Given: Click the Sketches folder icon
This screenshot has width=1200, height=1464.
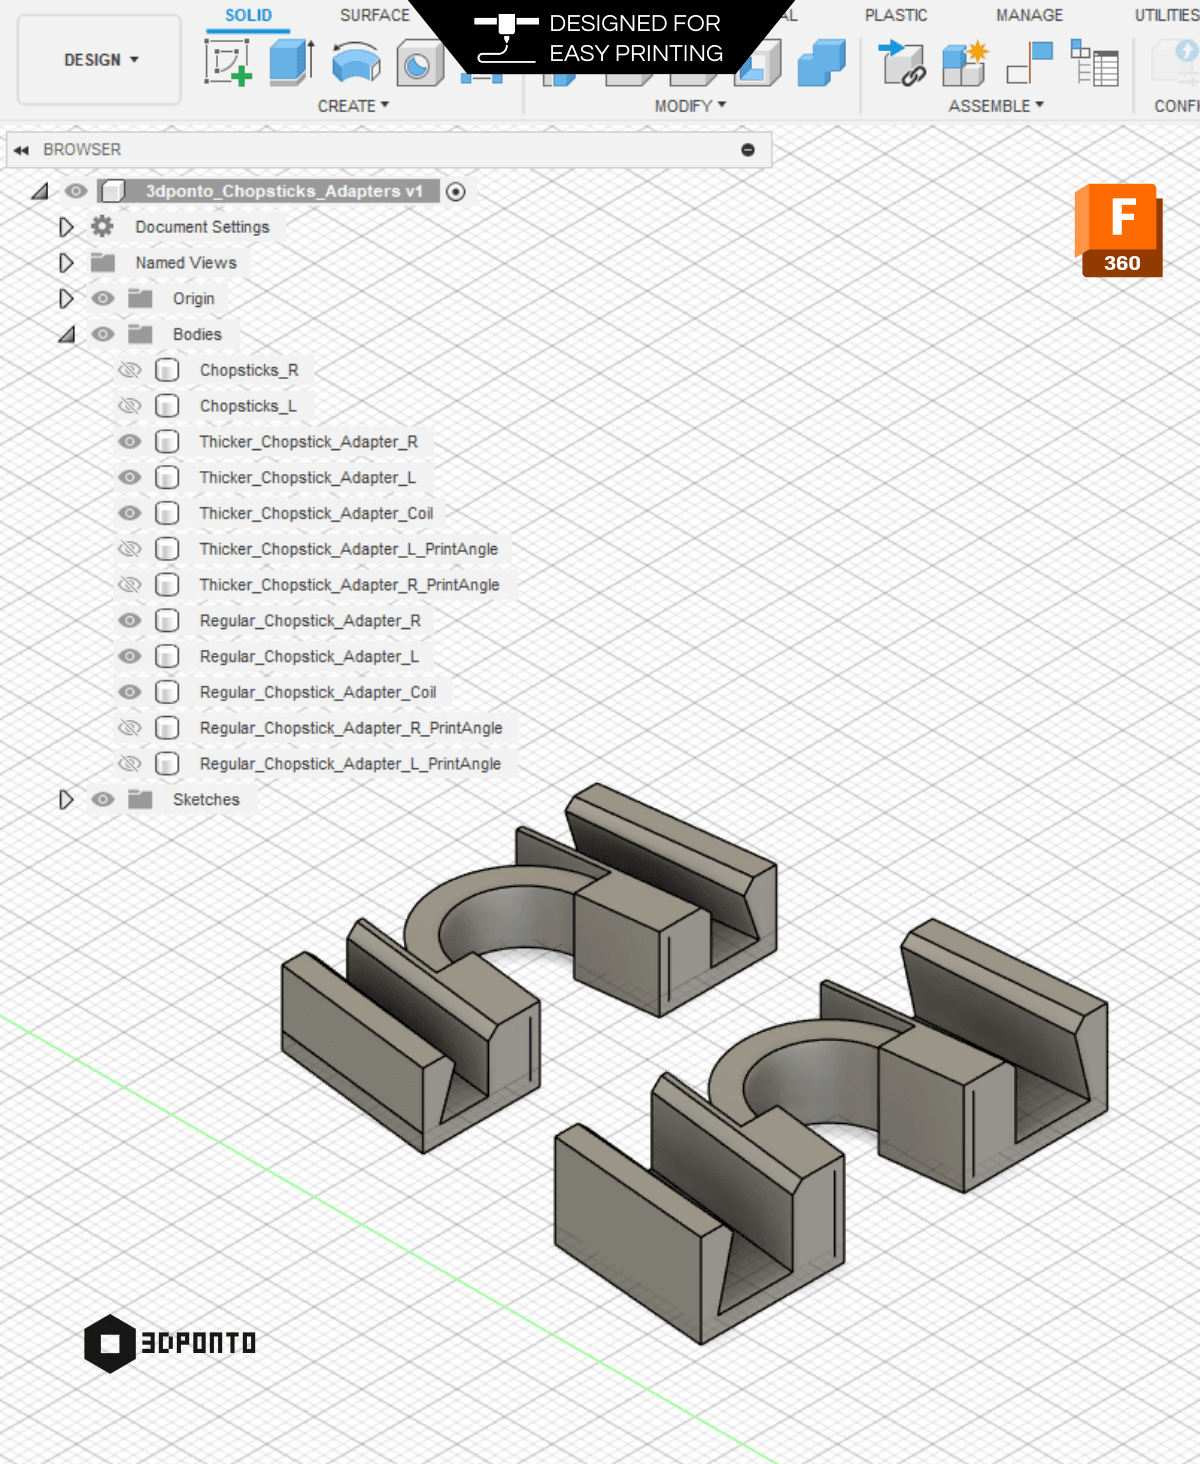Looking at the screenshot, I should tap(140, 800).
